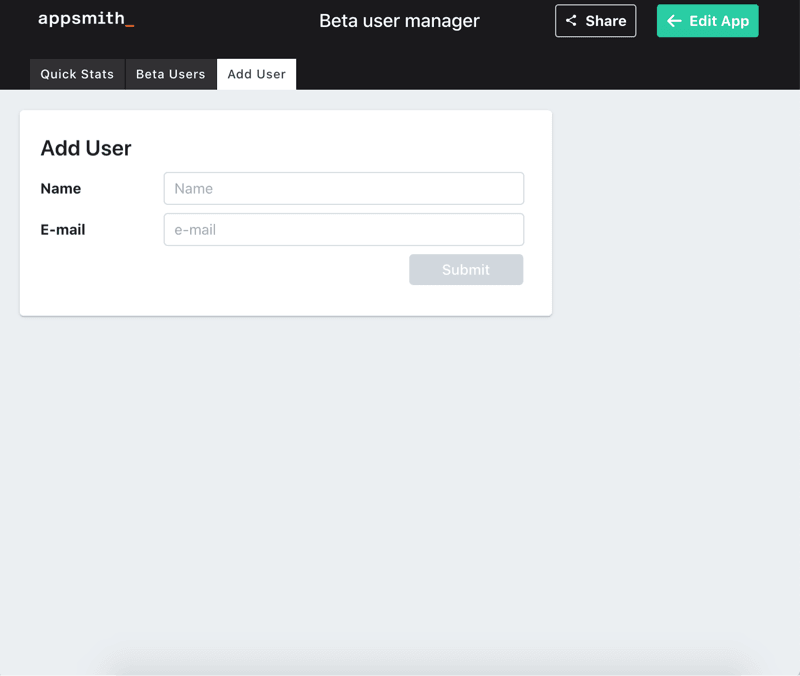Click the orange underscore in appsmith logo
Image resolution: width=800 pixels, height=676 pixels.
click(130, 25)
